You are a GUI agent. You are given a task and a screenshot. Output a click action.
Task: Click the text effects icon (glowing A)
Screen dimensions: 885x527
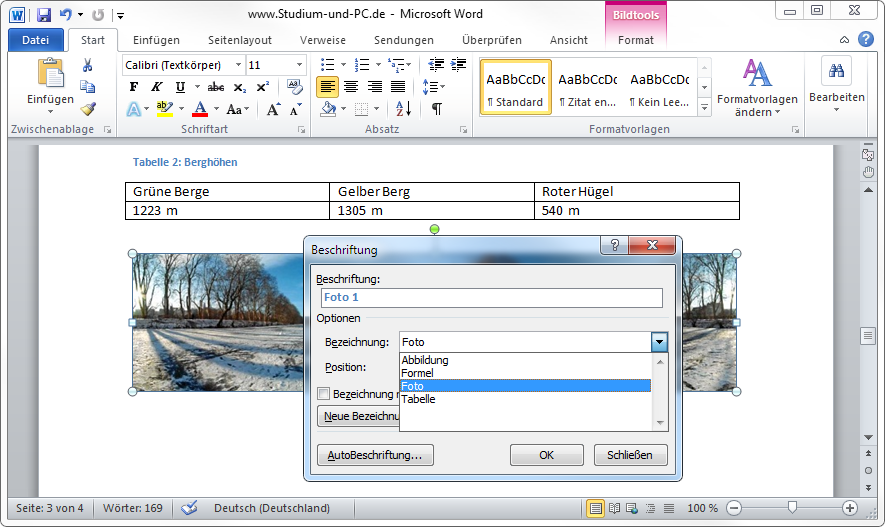[133, 109]
